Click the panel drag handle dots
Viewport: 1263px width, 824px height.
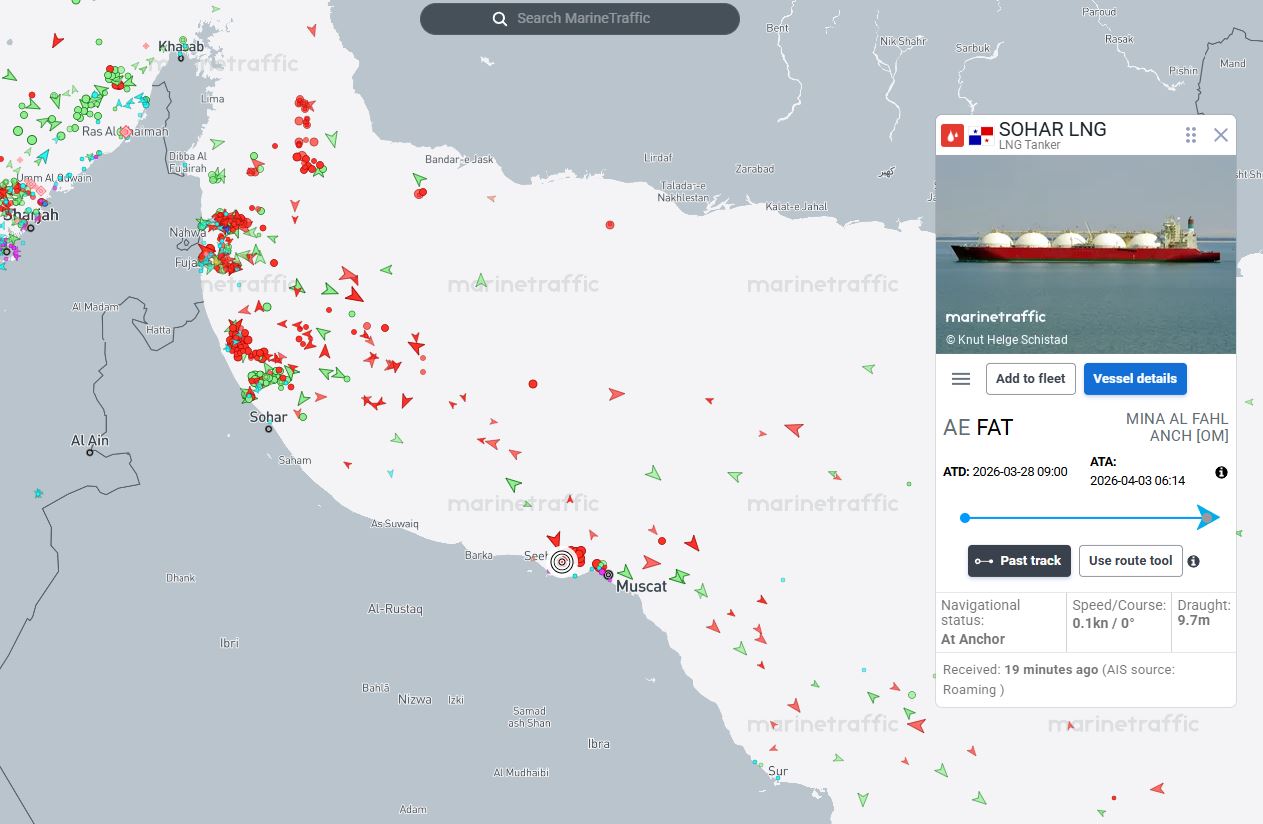1191,135
